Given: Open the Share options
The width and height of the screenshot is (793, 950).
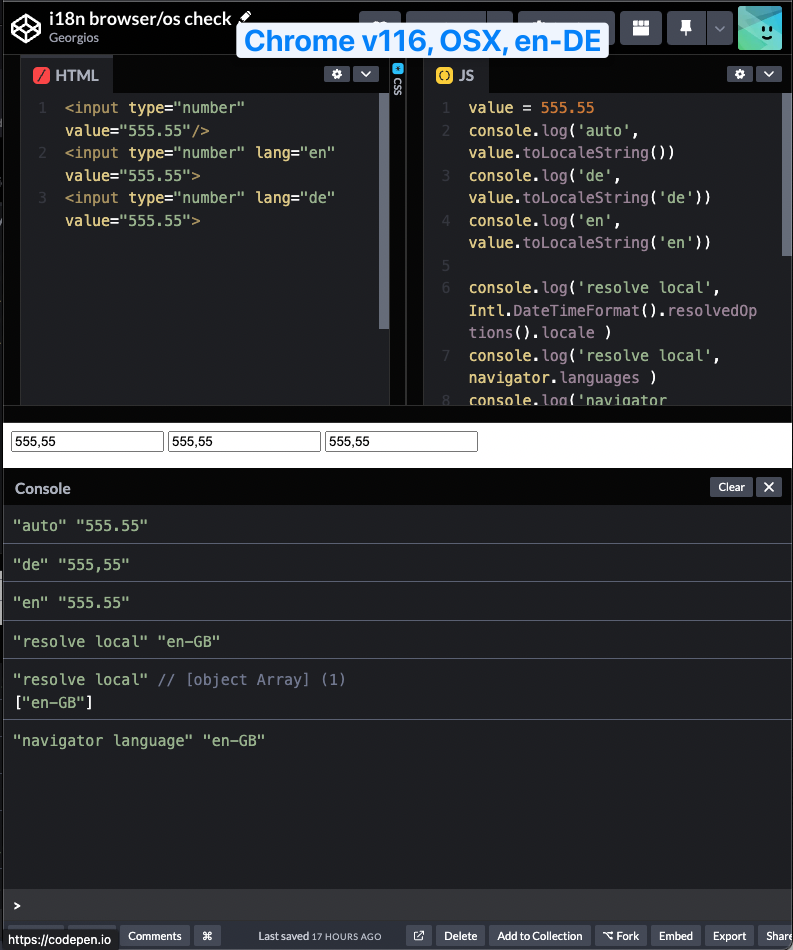Looking at the screenshot, I should tap(776, 936).
